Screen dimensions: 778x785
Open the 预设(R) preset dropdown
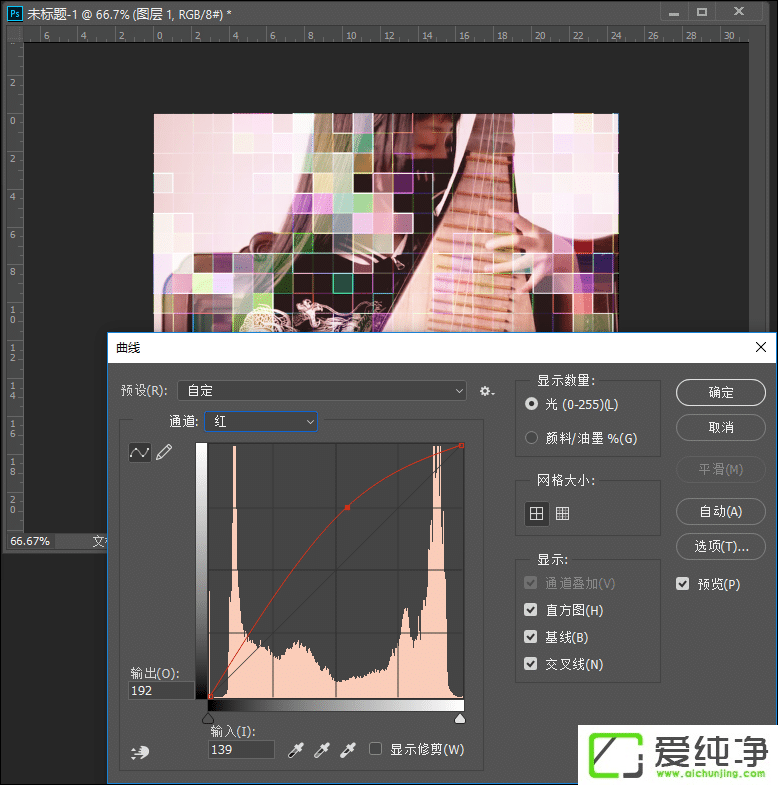coord(321,391)
